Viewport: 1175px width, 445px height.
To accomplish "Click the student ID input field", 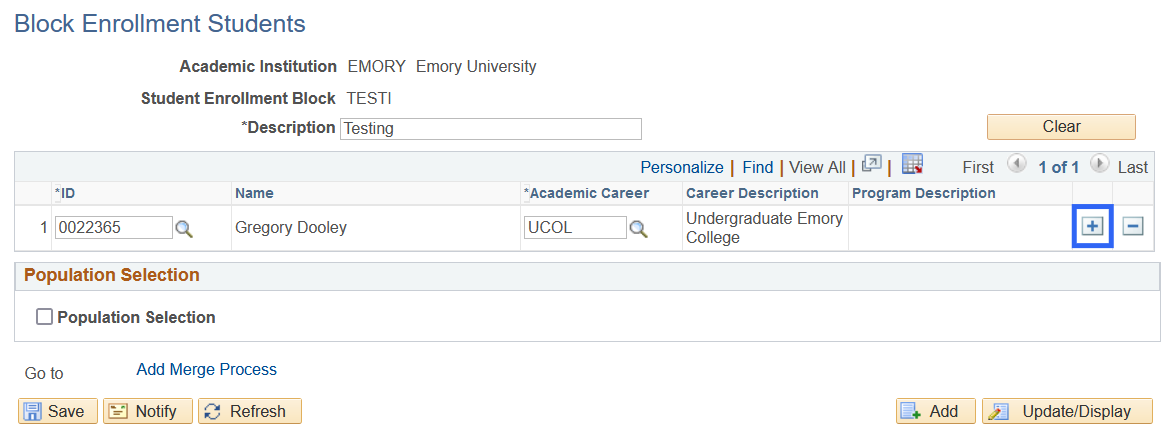I will click(x=113, y=228).
